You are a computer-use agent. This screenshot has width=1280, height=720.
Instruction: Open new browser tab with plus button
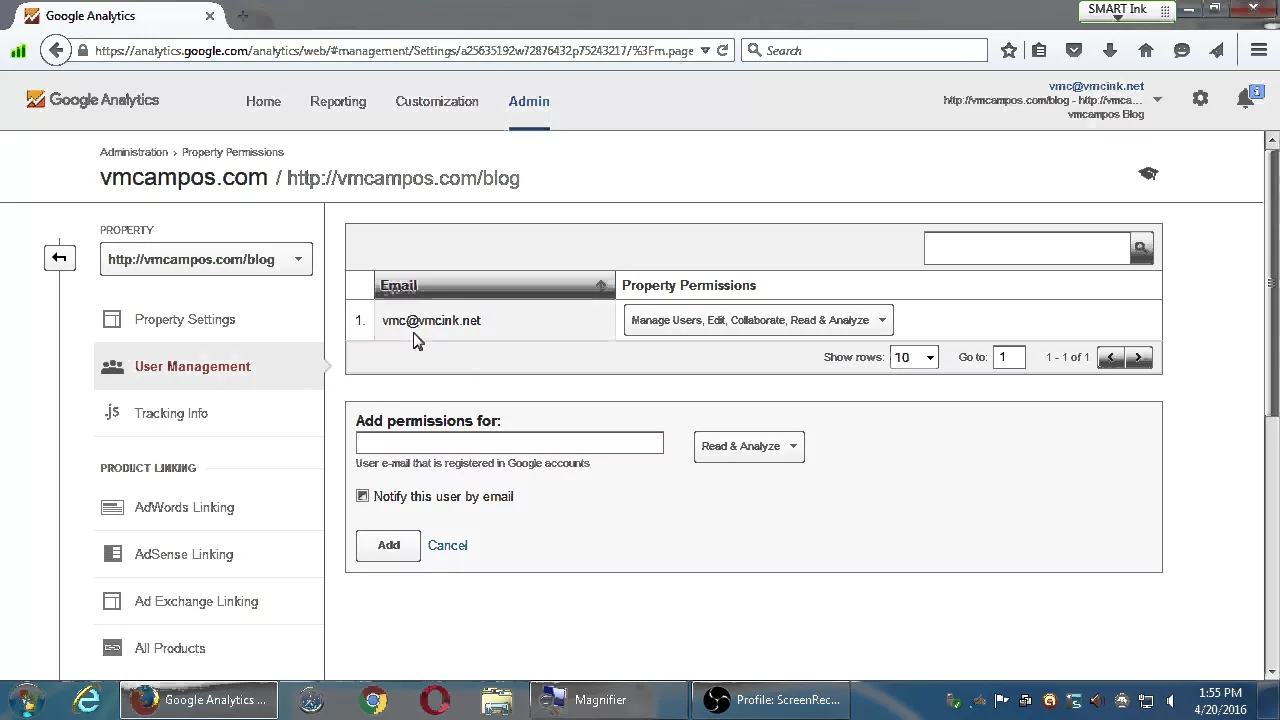243,16
